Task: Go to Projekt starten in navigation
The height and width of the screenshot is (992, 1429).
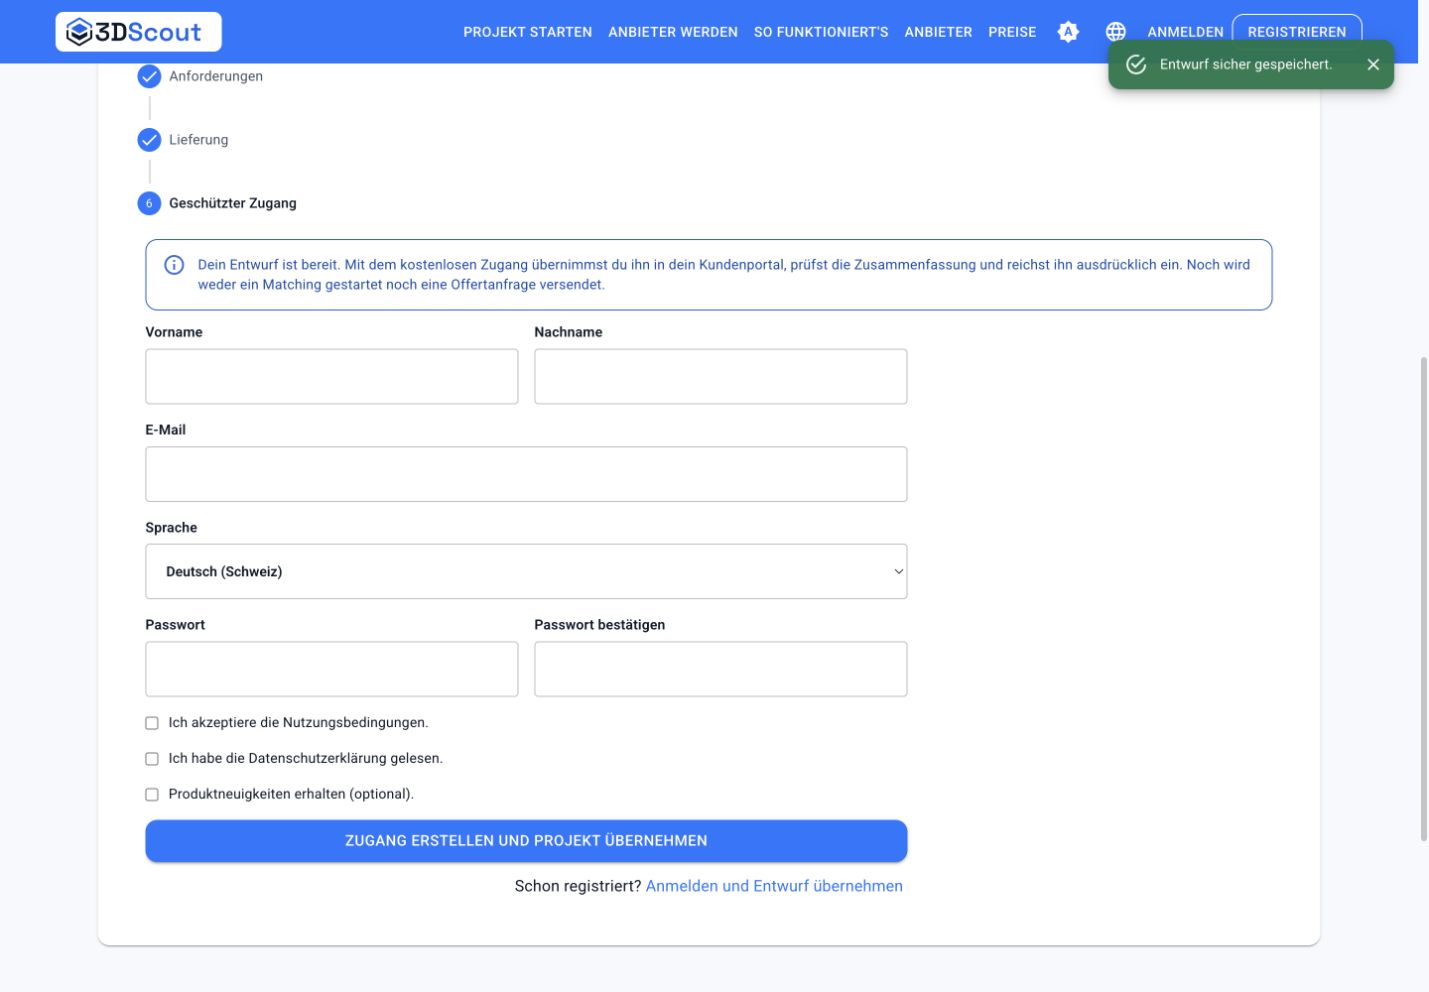Action: point(528,32)
